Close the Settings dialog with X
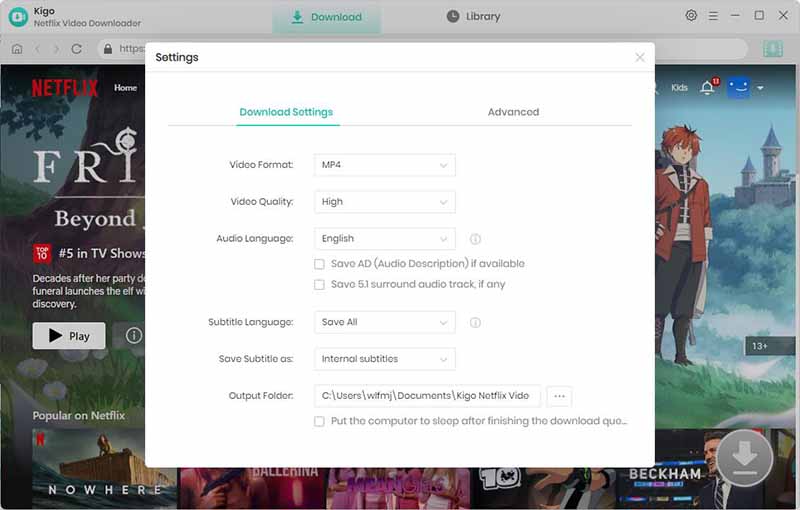800x510 pixels. click(640, 58)
